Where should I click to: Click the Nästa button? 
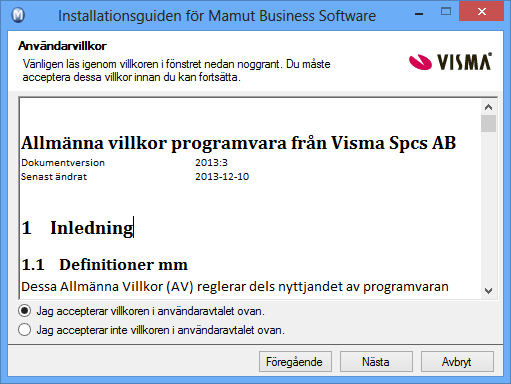376,362
